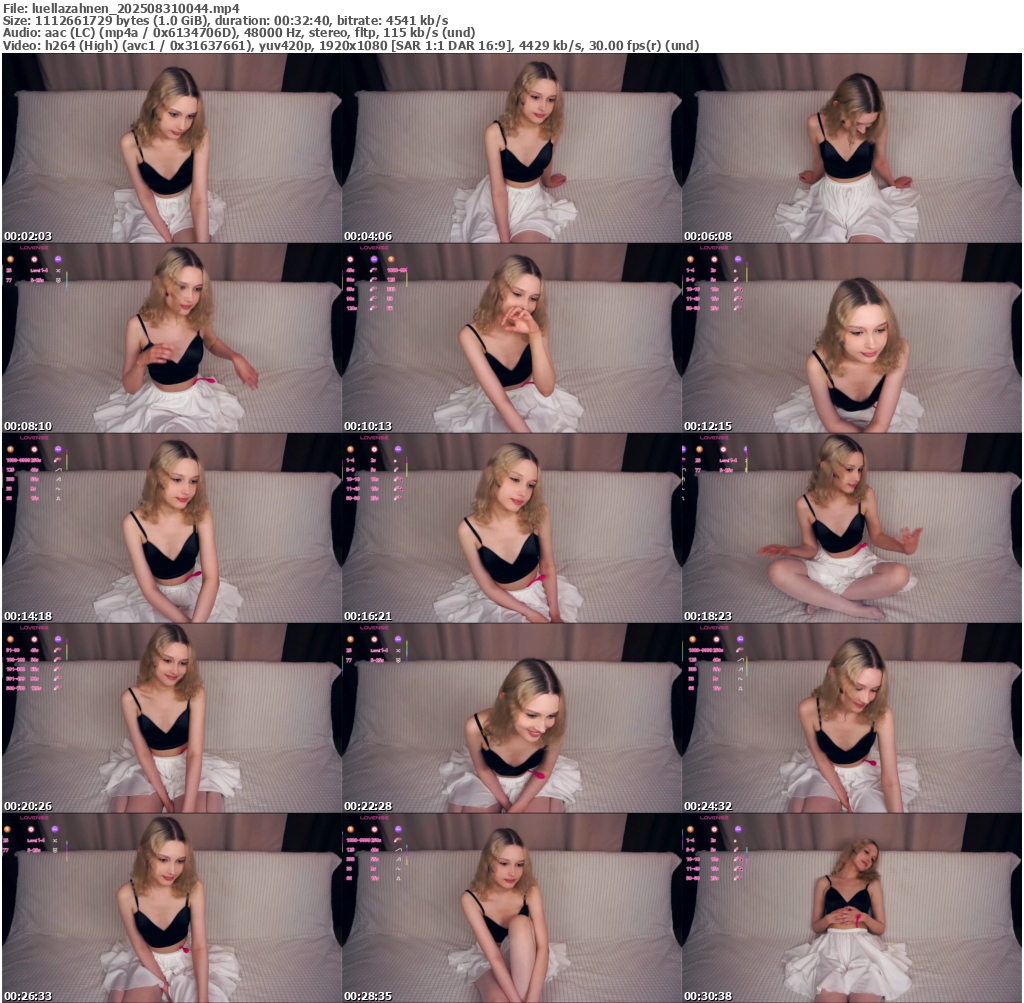Screen dimensions: 1024x1003
Task: Choose the thumbnail marked 00:22:28
Action: (512, 718)
